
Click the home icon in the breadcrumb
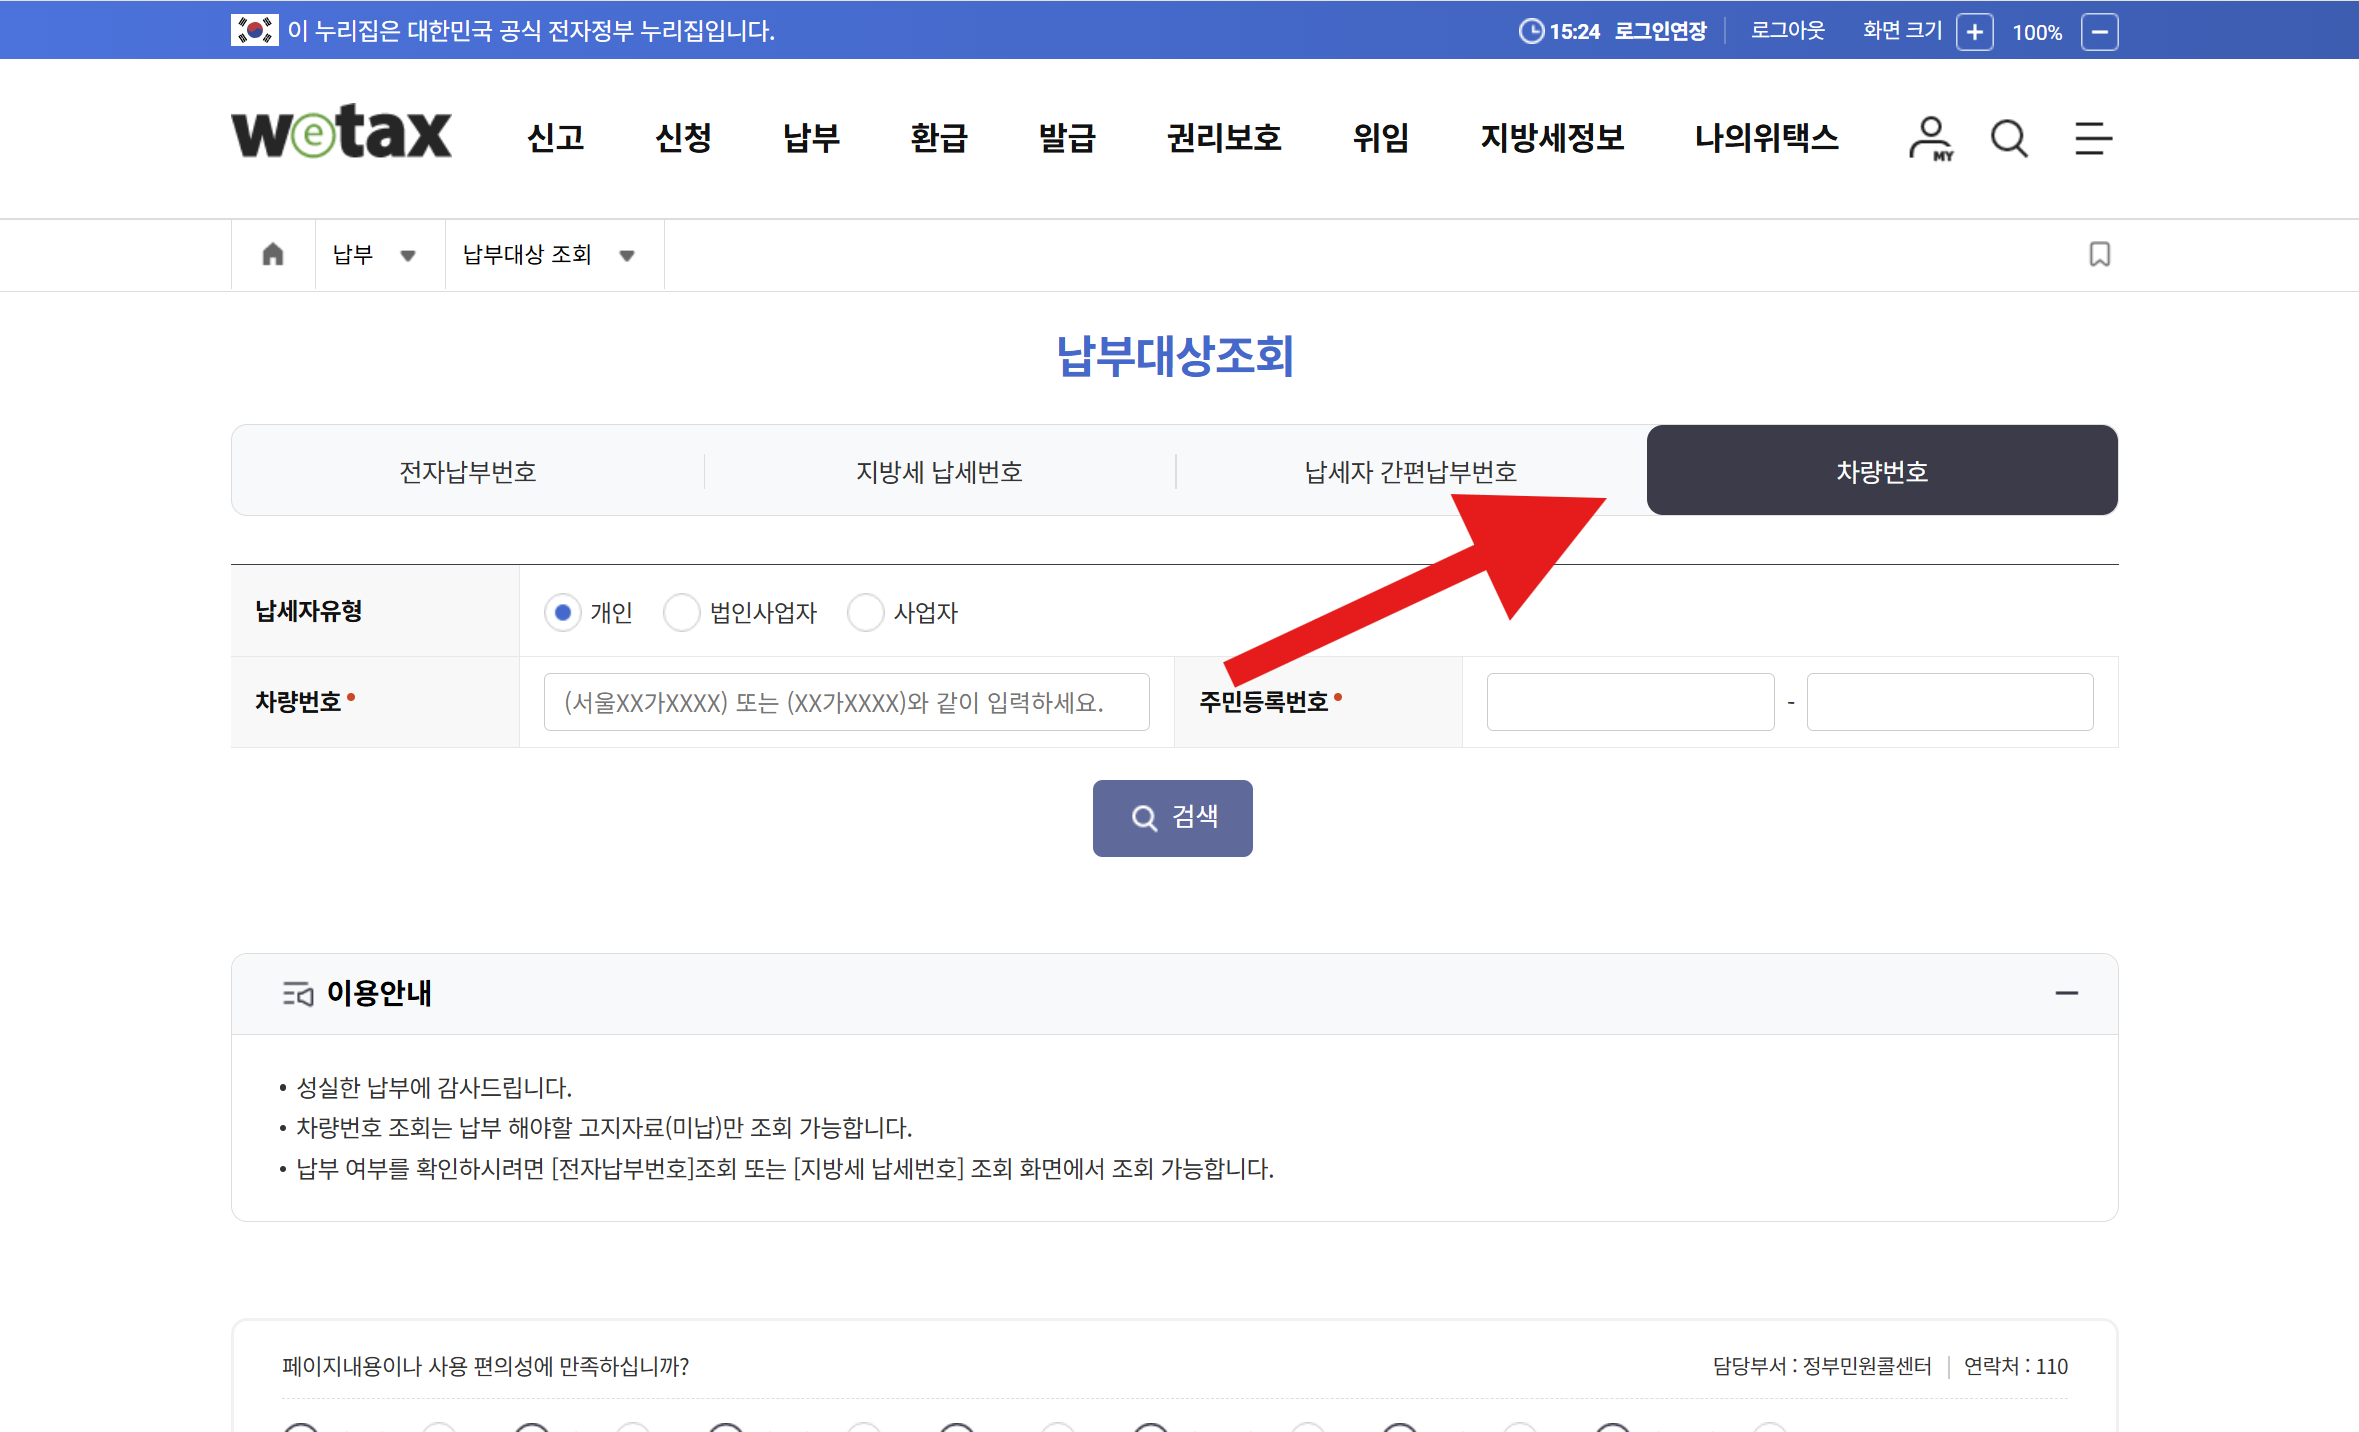pyautogui.click(x=273, y=254)
